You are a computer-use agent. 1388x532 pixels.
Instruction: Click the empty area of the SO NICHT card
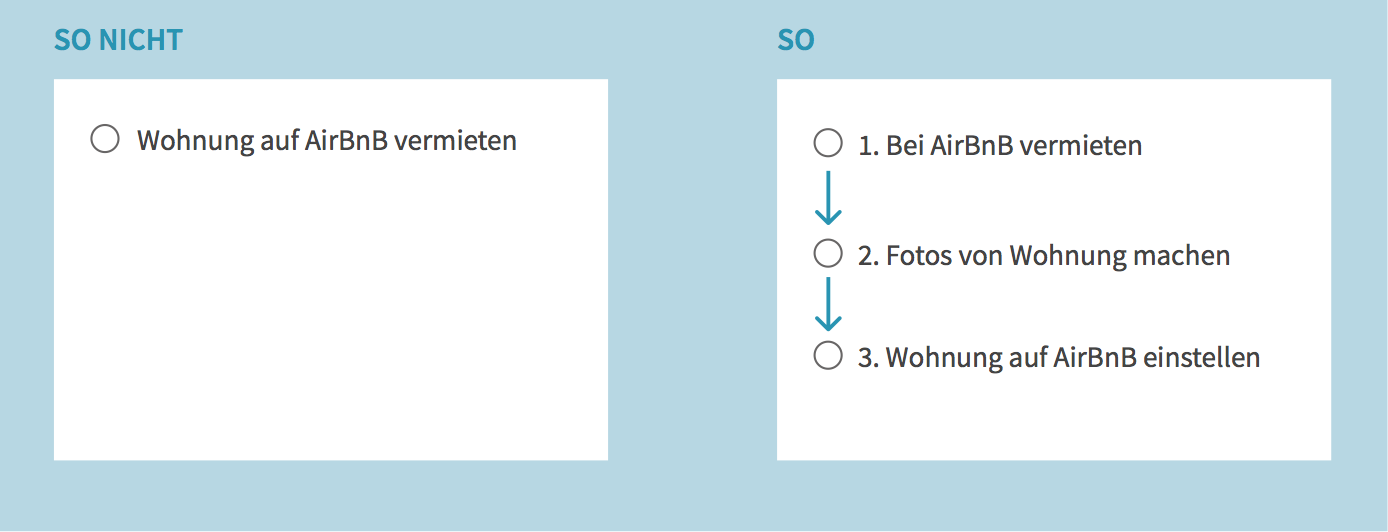coord(330,320)
